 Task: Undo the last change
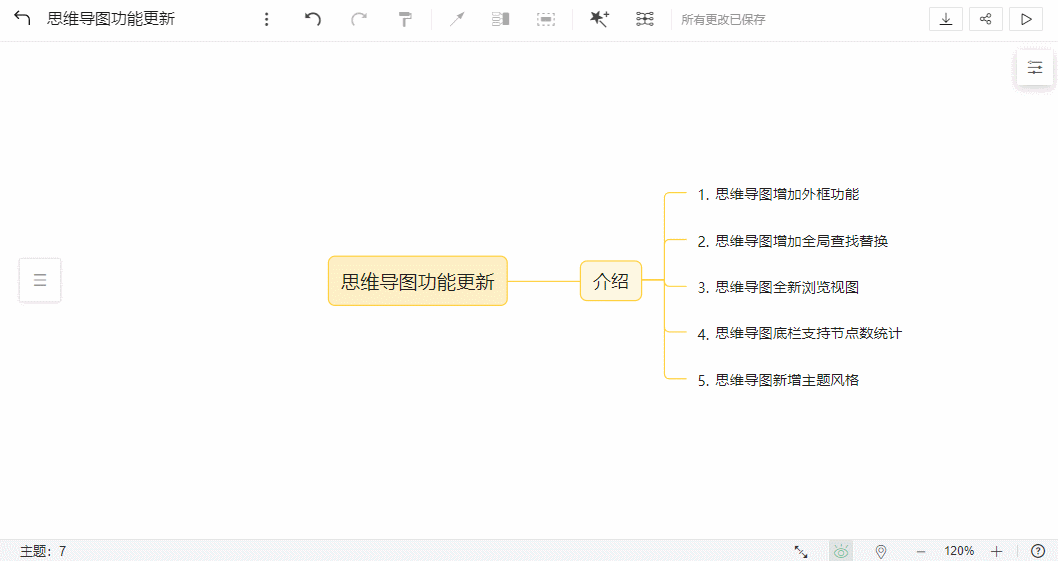tap(312, 19)
